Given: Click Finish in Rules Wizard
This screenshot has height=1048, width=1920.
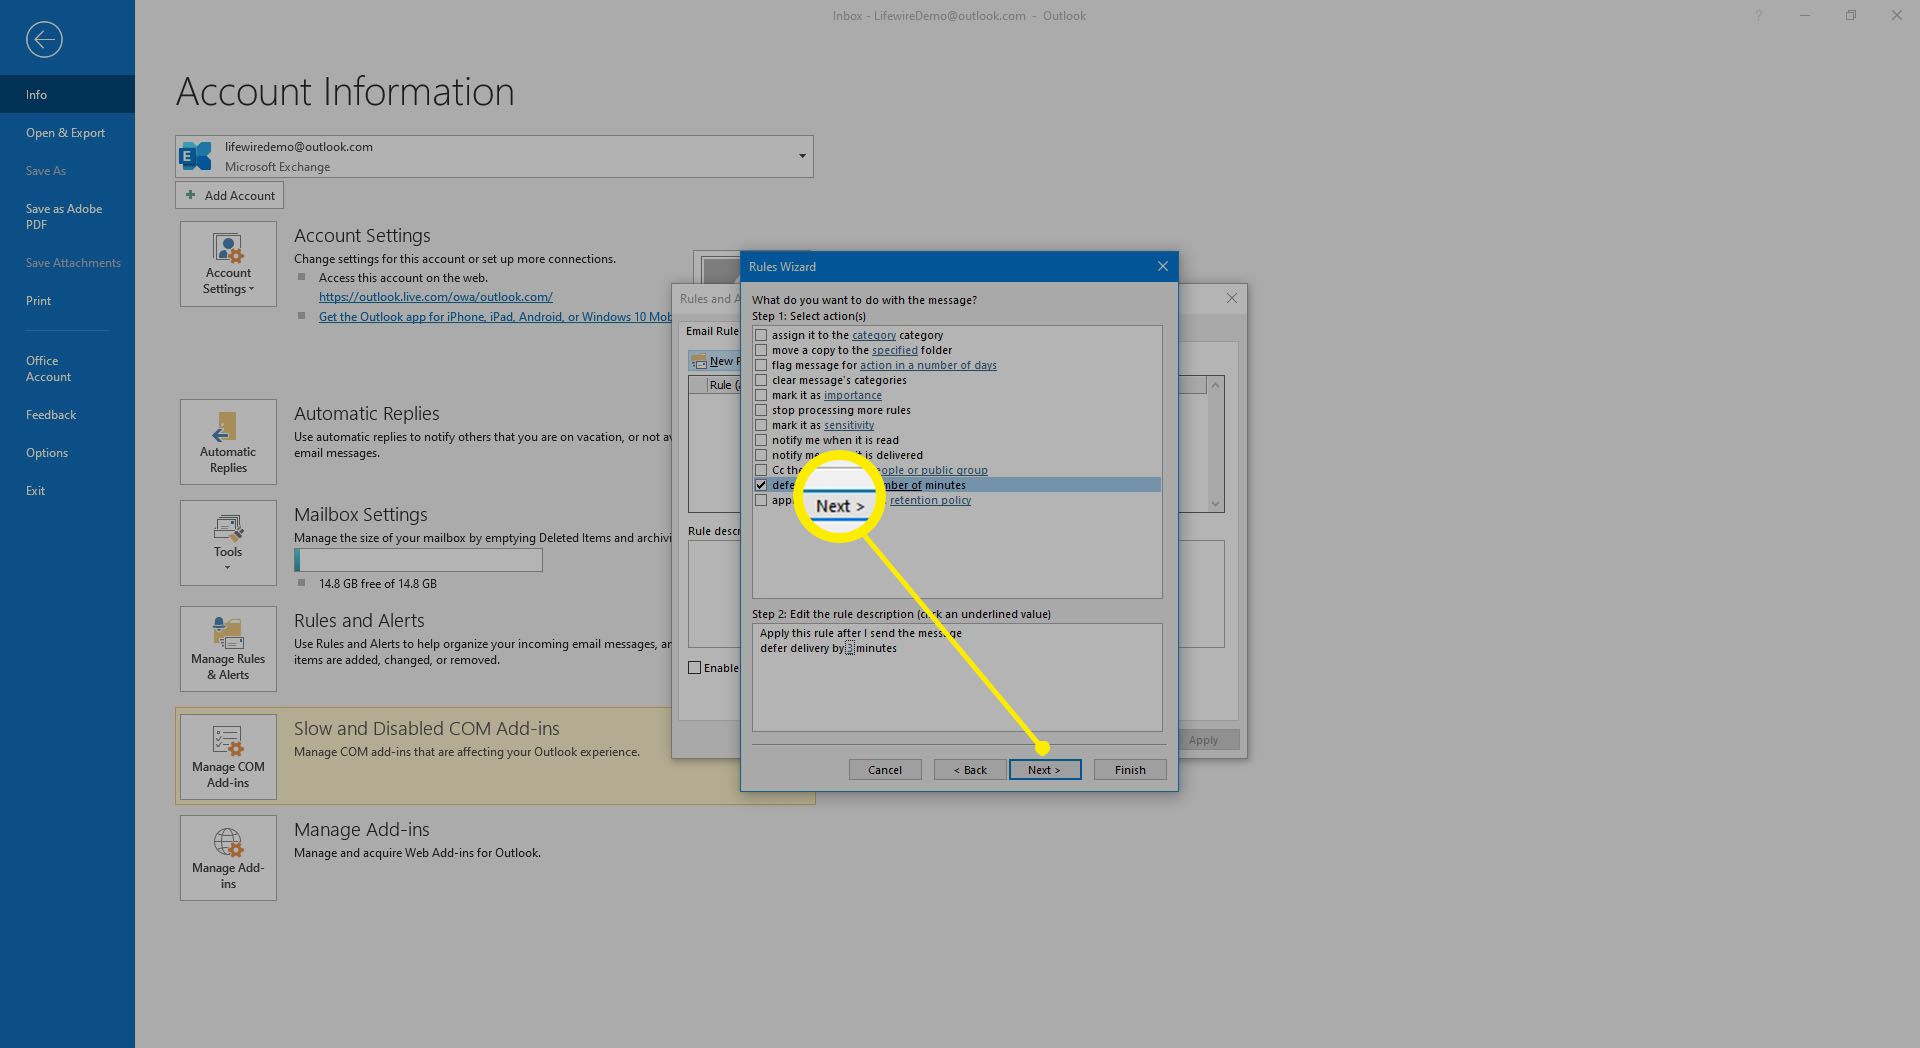Looking at the screenshot, I should click(x=1130, y=770).
